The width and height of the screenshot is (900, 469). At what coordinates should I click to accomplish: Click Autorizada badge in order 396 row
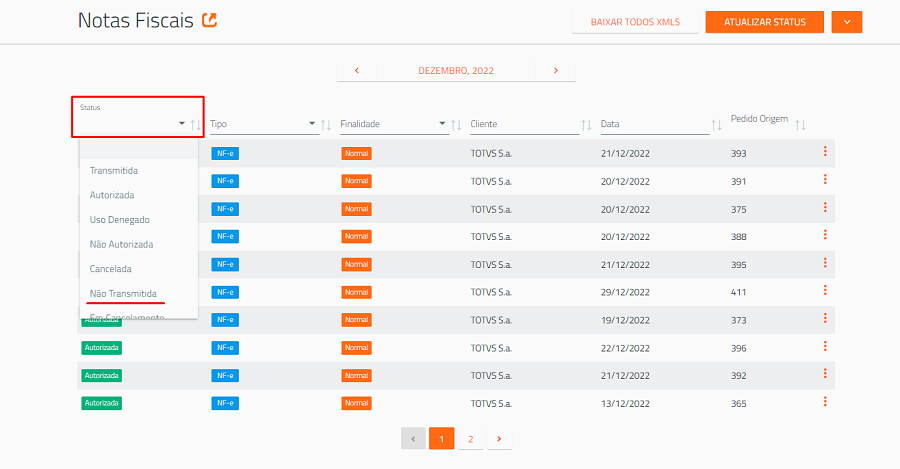[102, 348]
